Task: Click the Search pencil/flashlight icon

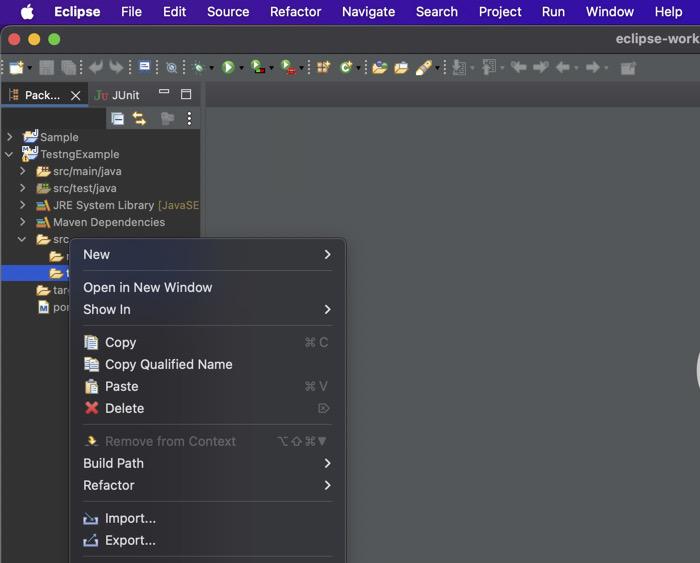Action: [423, 68]
